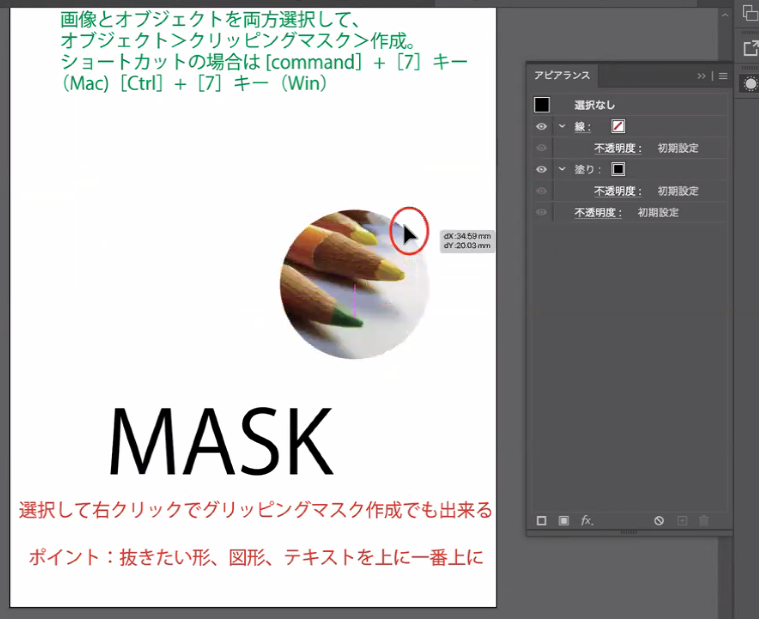Collapse the 塗り fill attribute chevron
Viewport: 759px width, 619px height.
point(562,170)
